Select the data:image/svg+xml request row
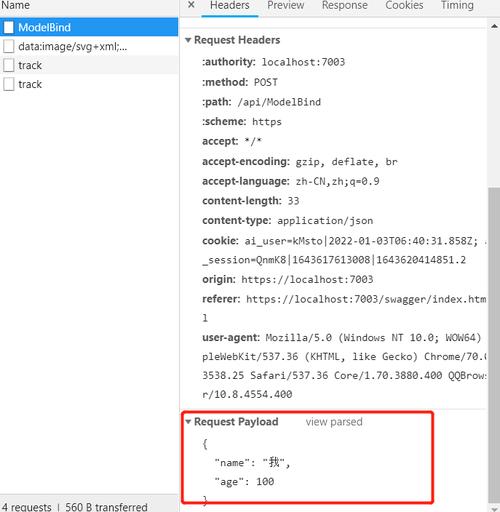This screenshot has width=500, height=512. pyautogui.click(x=89, y=46)
